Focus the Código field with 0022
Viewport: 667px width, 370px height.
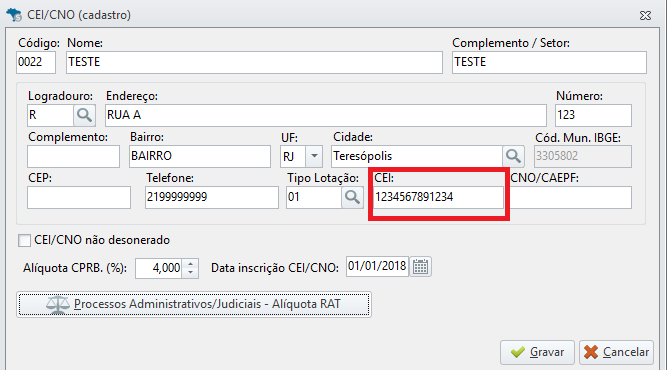36,63
